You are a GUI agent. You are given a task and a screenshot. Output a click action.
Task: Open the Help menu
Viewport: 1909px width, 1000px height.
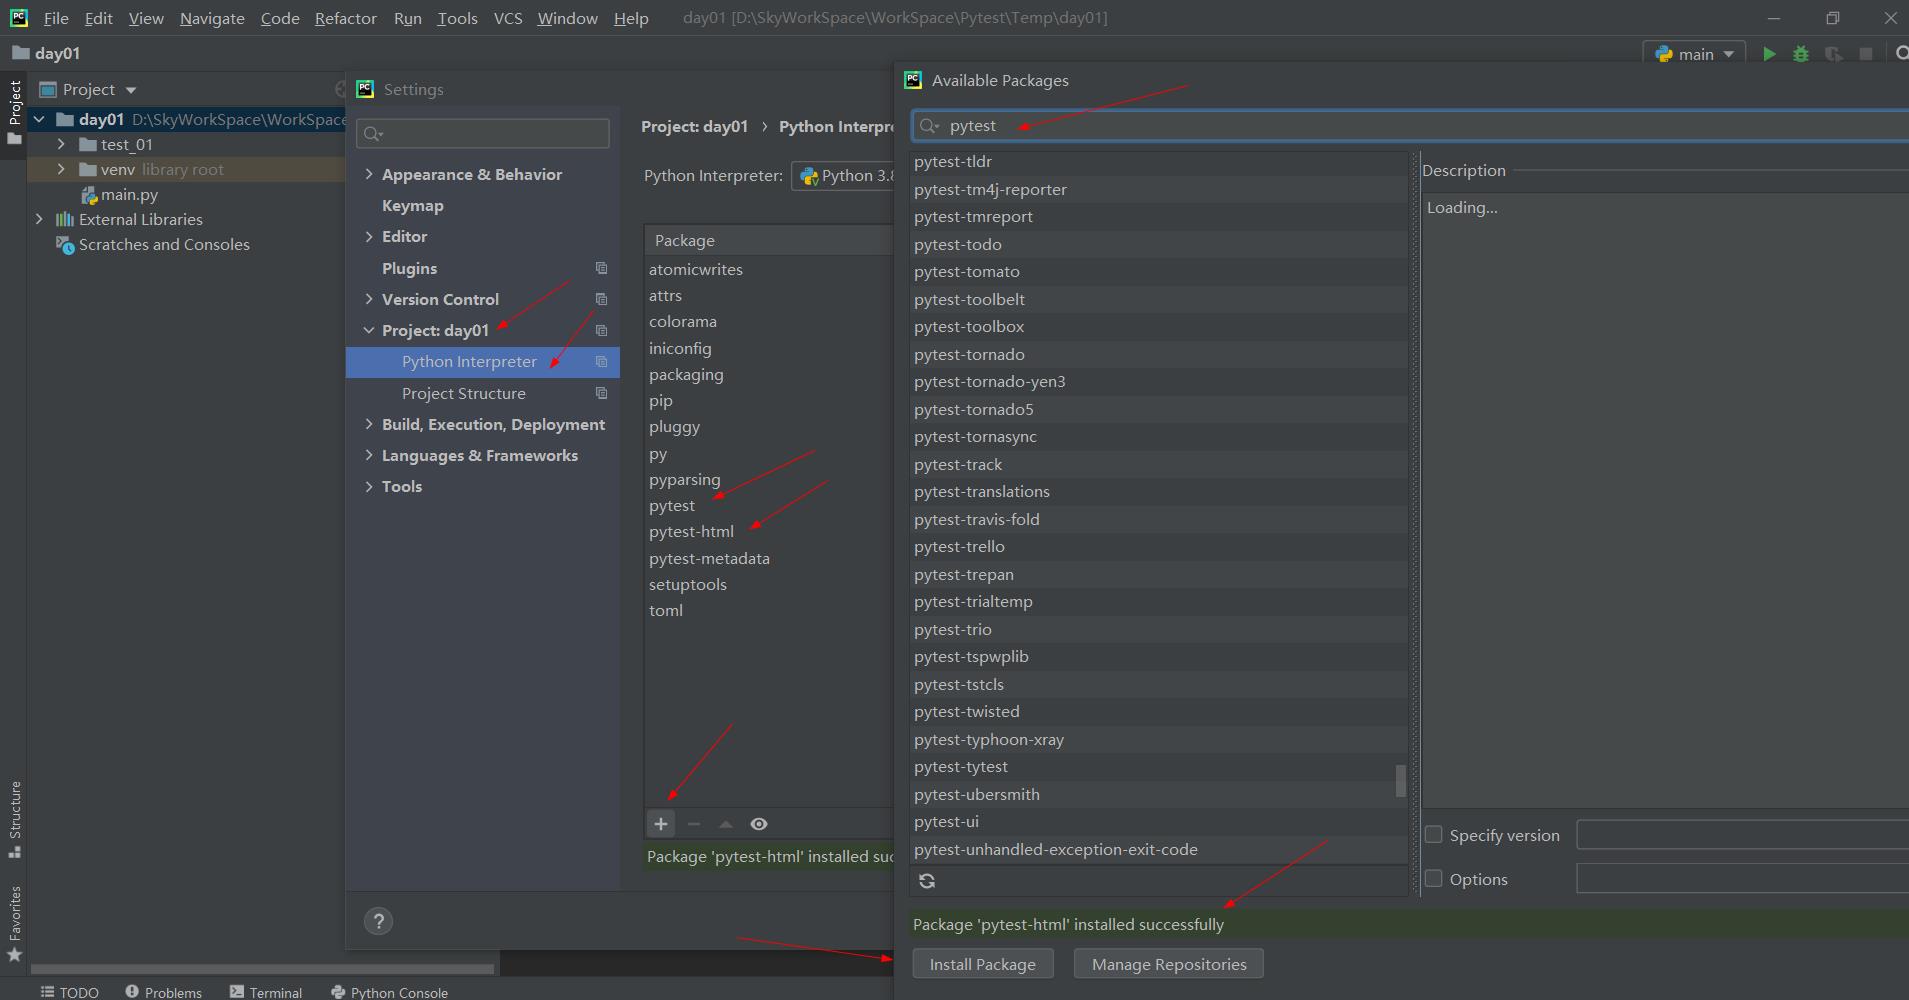tap(631, 18)
